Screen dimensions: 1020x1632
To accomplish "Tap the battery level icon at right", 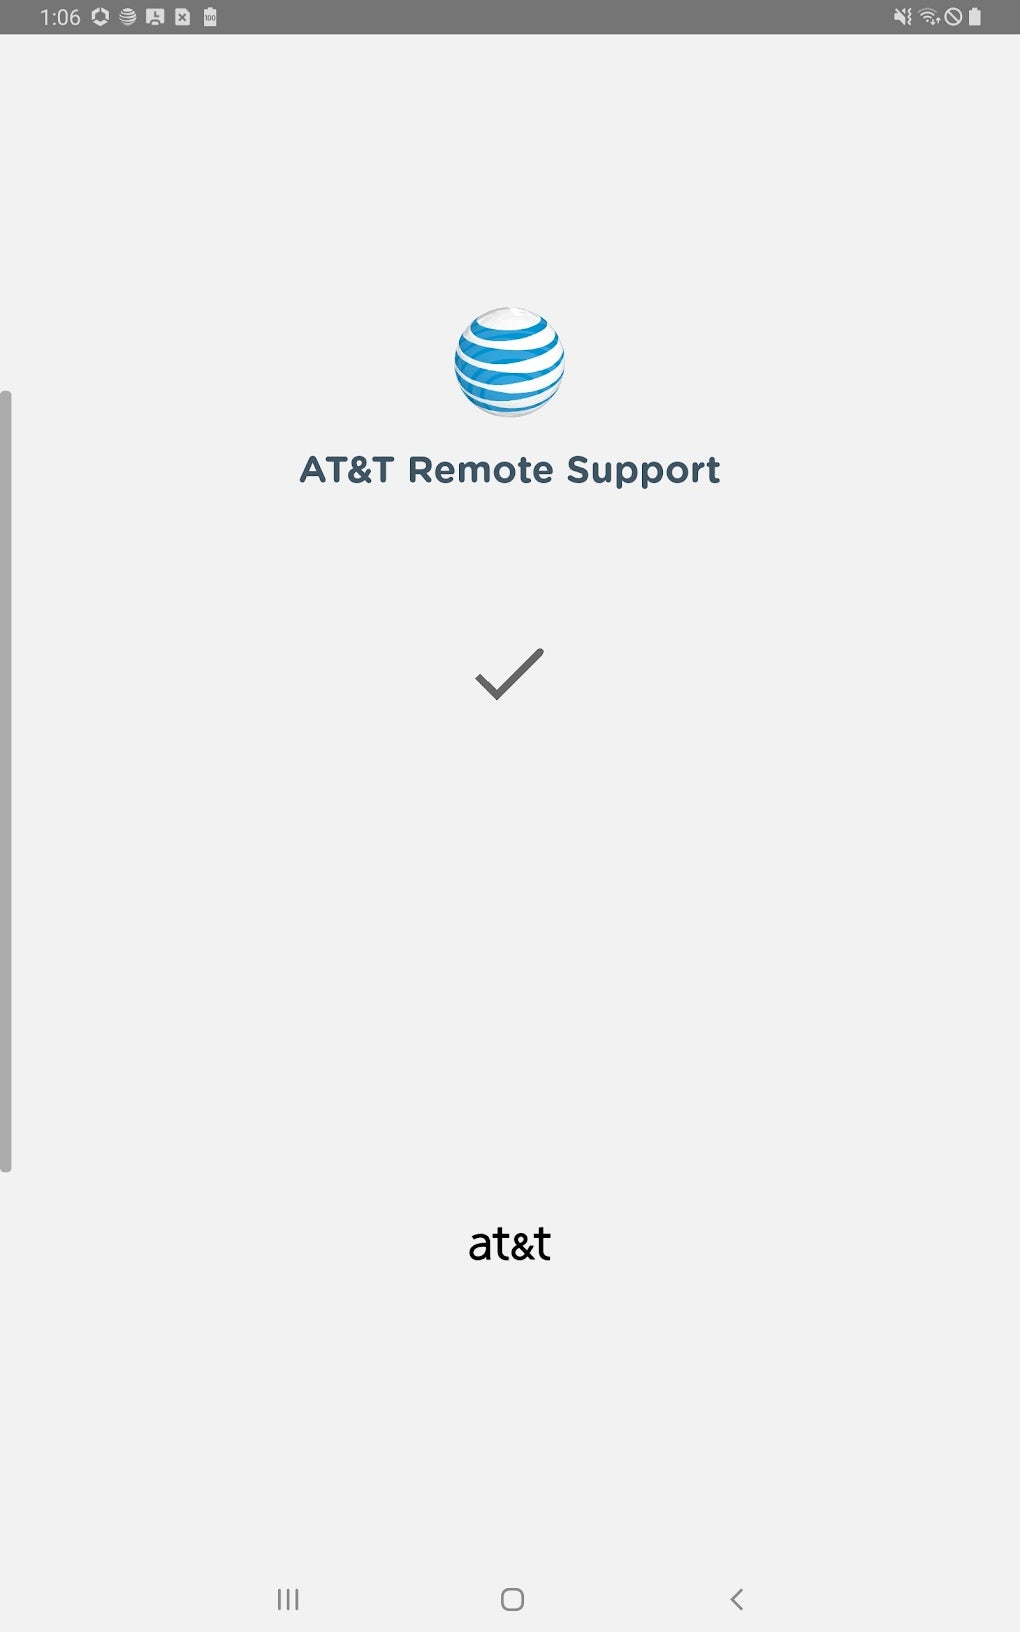I will click(975, 17).
